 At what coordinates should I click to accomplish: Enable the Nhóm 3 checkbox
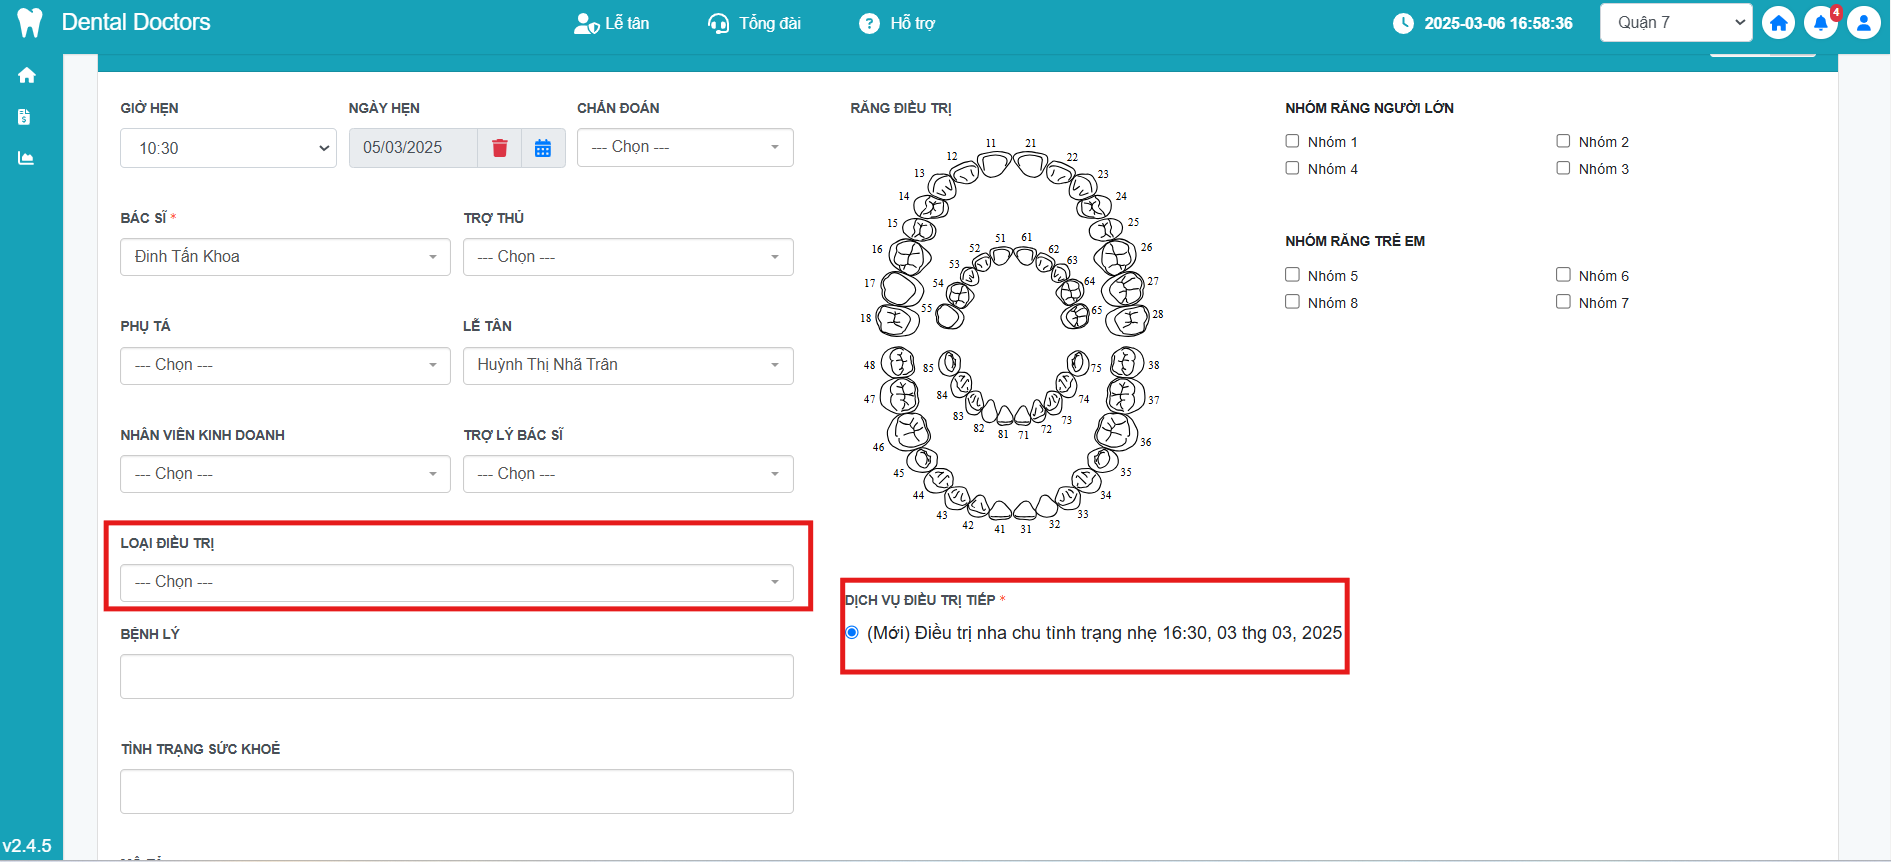click(1563, 168)
